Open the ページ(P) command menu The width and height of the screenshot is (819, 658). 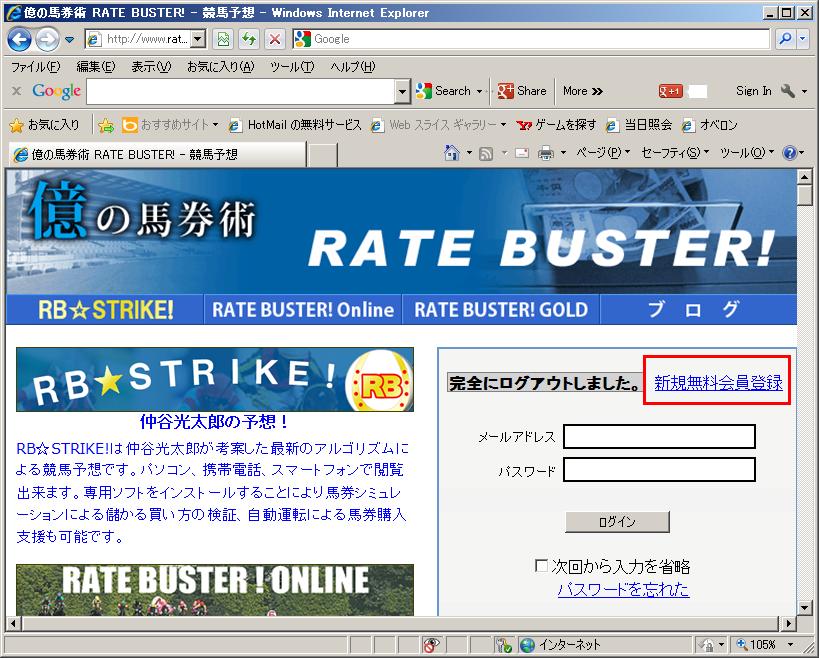603,152
